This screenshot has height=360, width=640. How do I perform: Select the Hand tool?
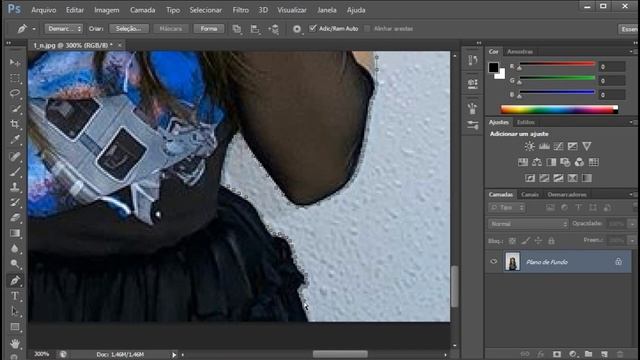tap(15, 343)
